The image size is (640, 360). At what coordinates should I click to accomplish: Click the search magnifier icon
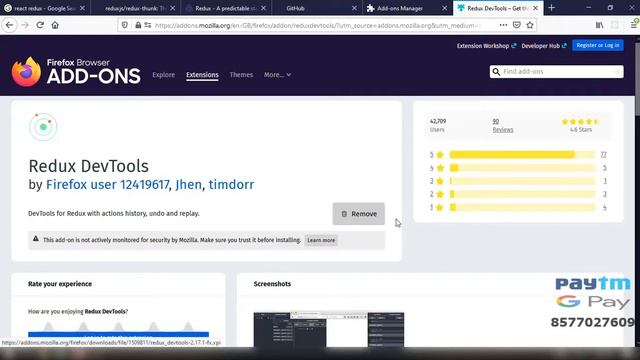[x=496, y=71]
